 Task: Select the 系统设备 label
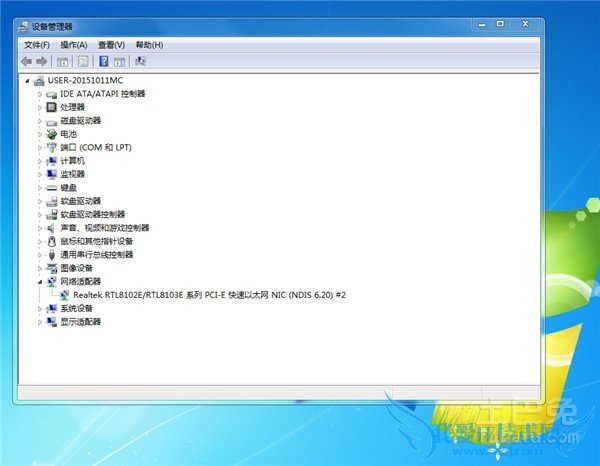click(77, 308)
